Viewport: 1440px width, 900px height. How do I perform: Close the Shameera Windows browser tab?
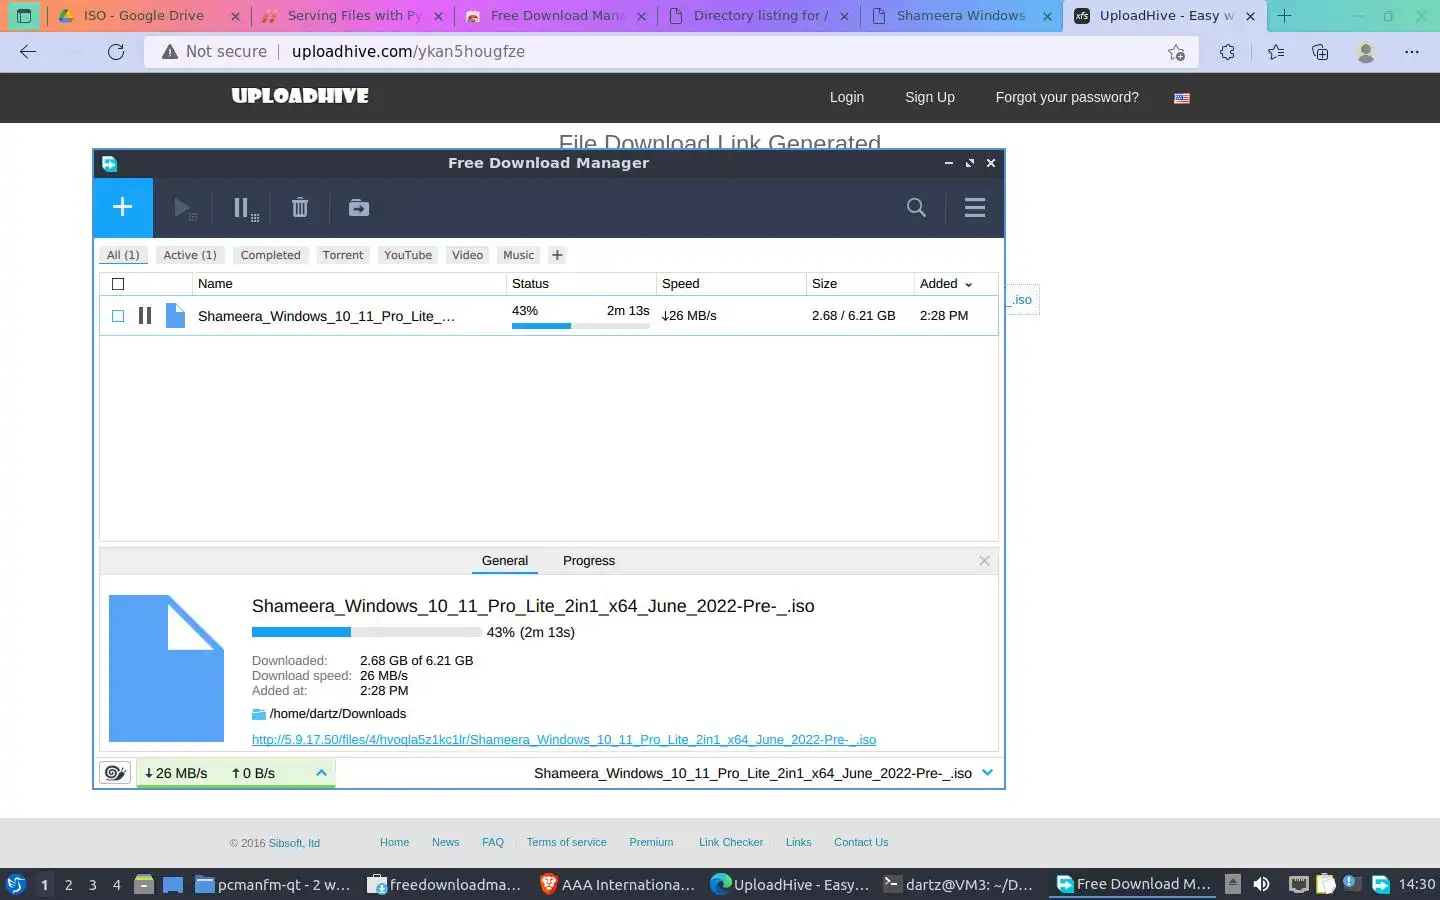[x=1047, y=16]
